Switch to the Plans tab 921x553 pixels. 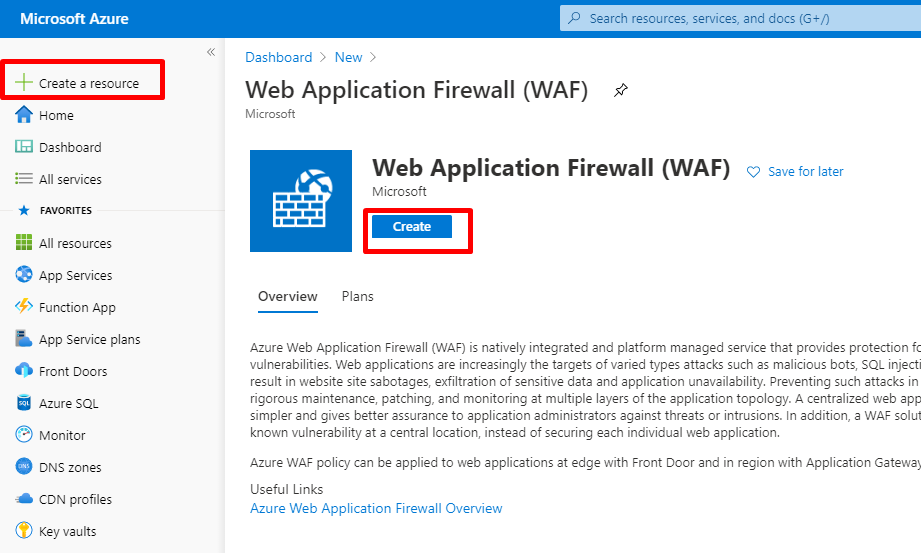(357, 296)
